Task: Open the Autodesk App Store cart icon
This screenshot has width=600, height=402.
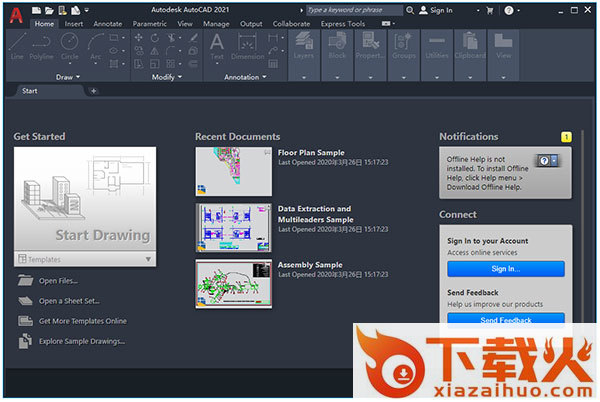Action: point(489,11)
